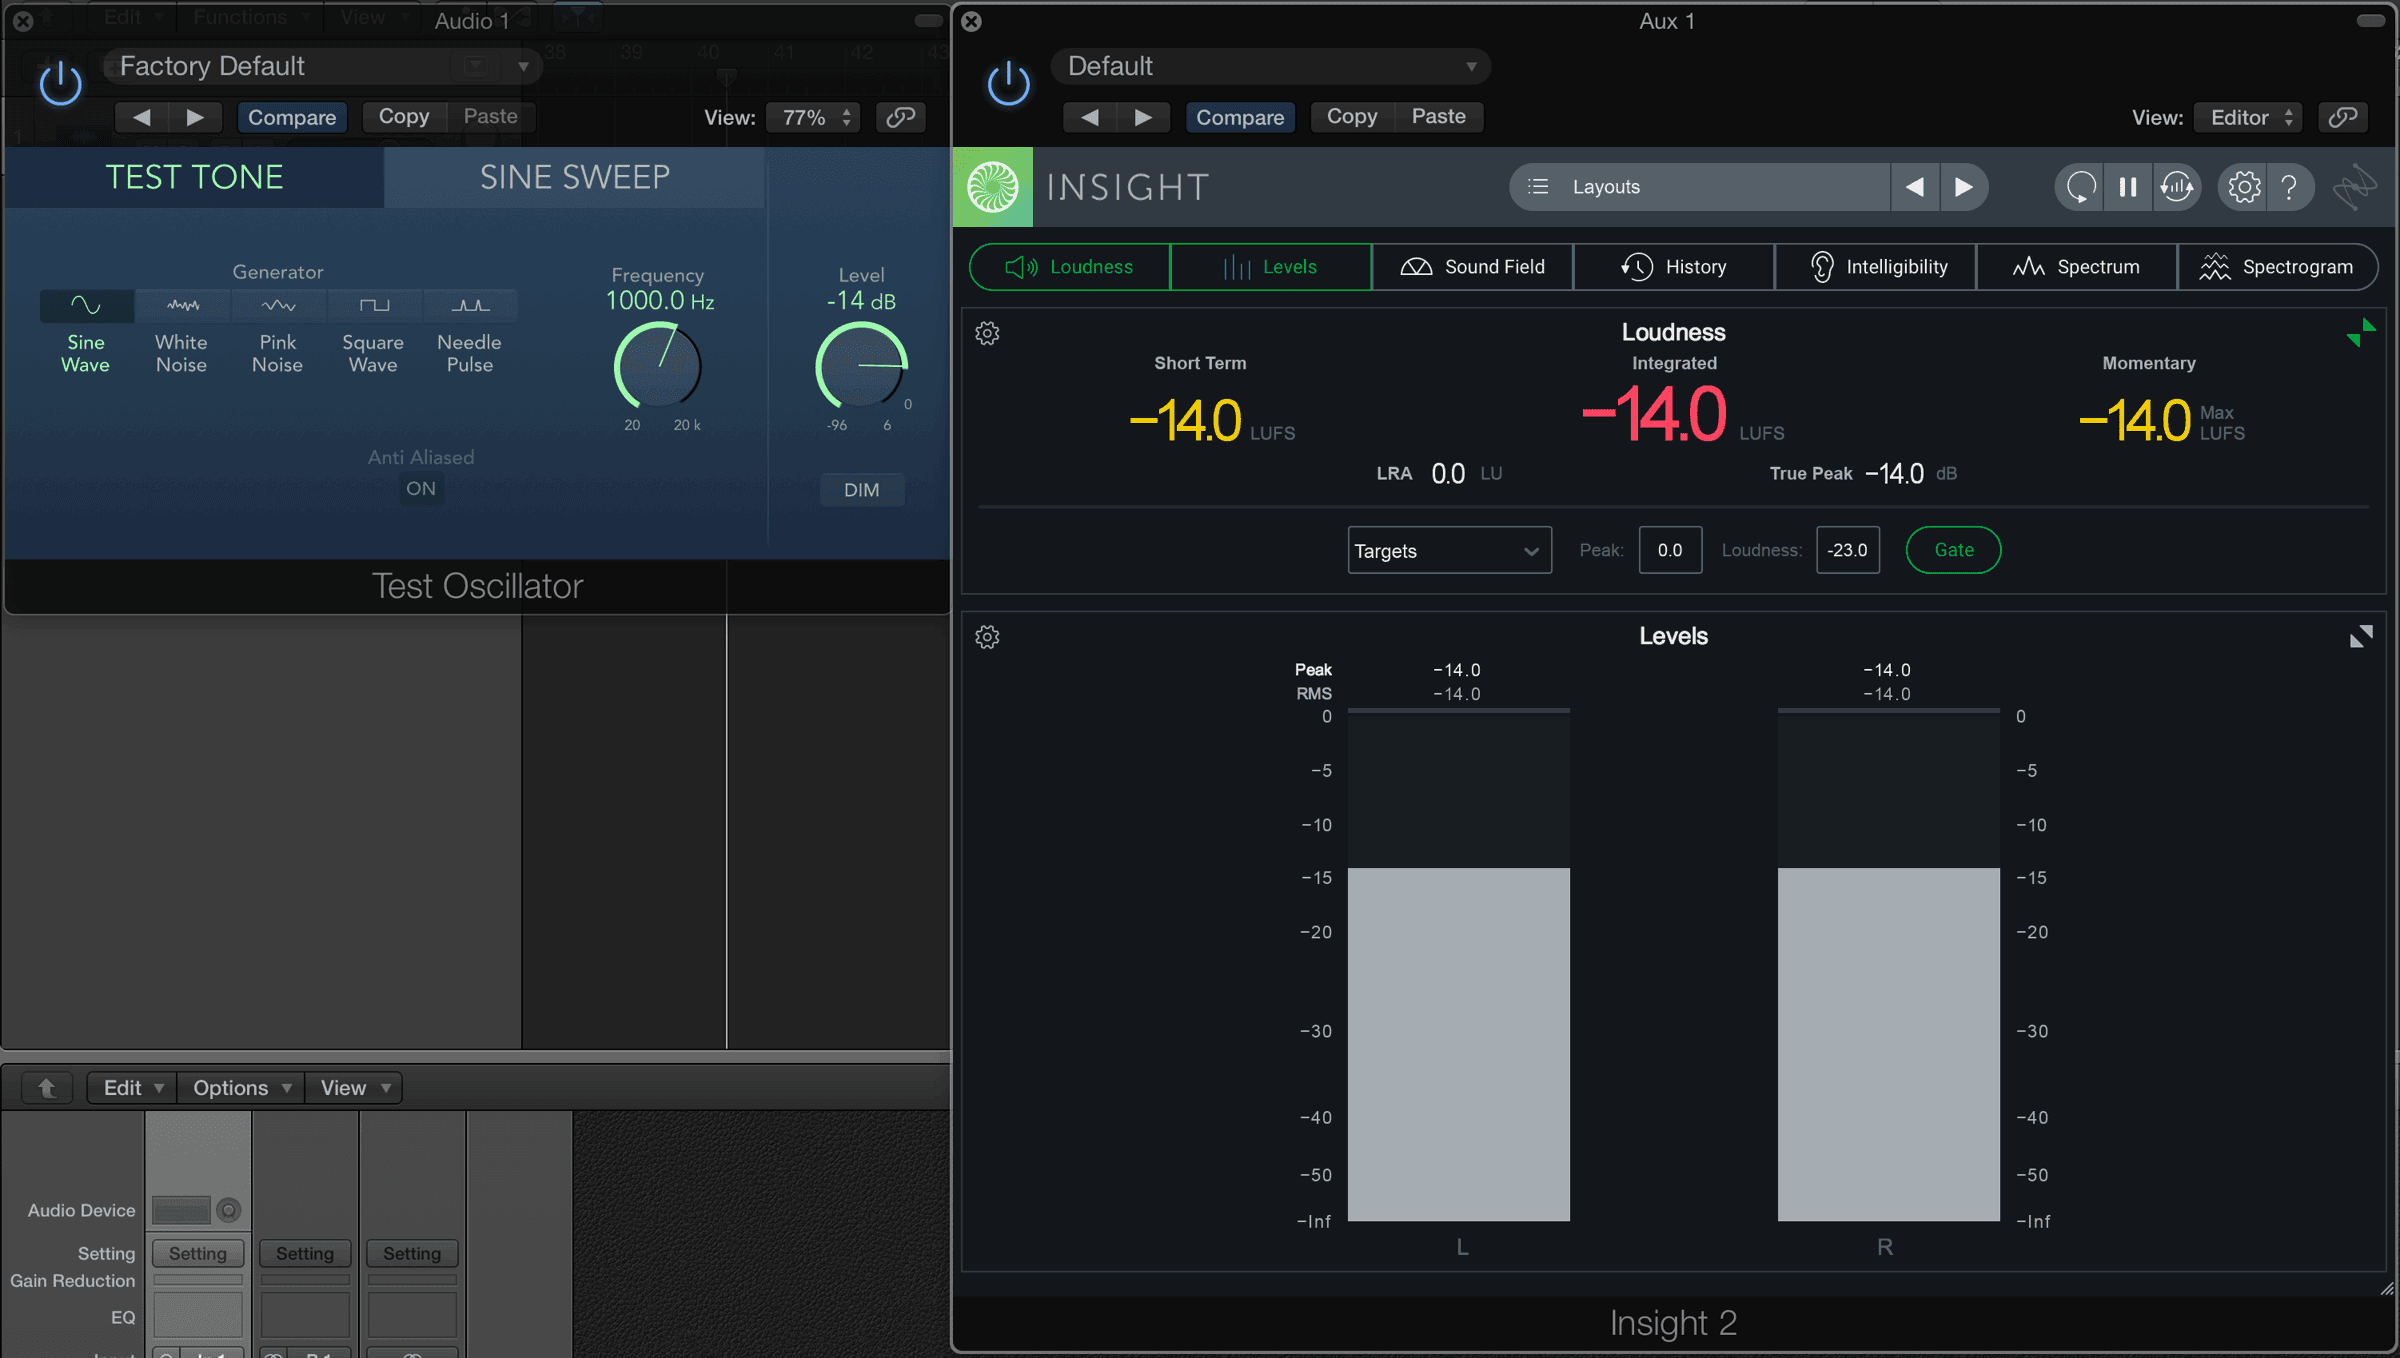Click Copy in Insight window
This screenshot has width=2400, height=1358.
pos(1352,117)
